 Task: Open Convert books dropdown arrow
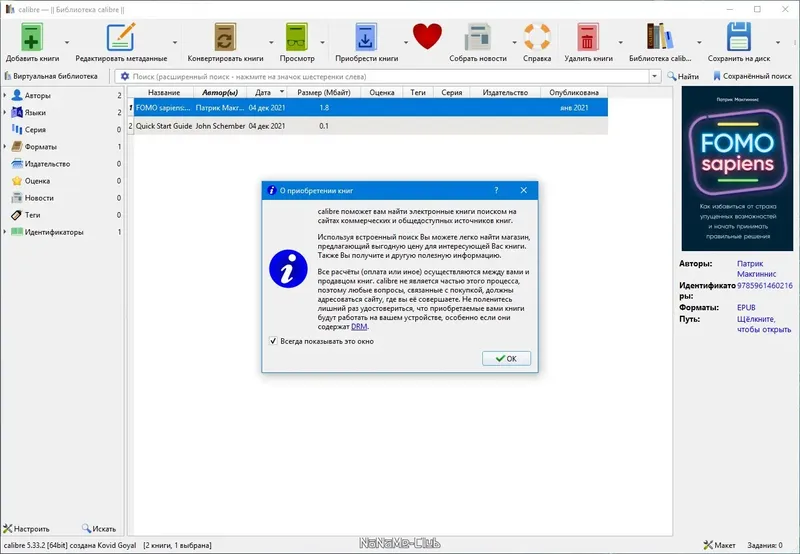pos(271,42)
